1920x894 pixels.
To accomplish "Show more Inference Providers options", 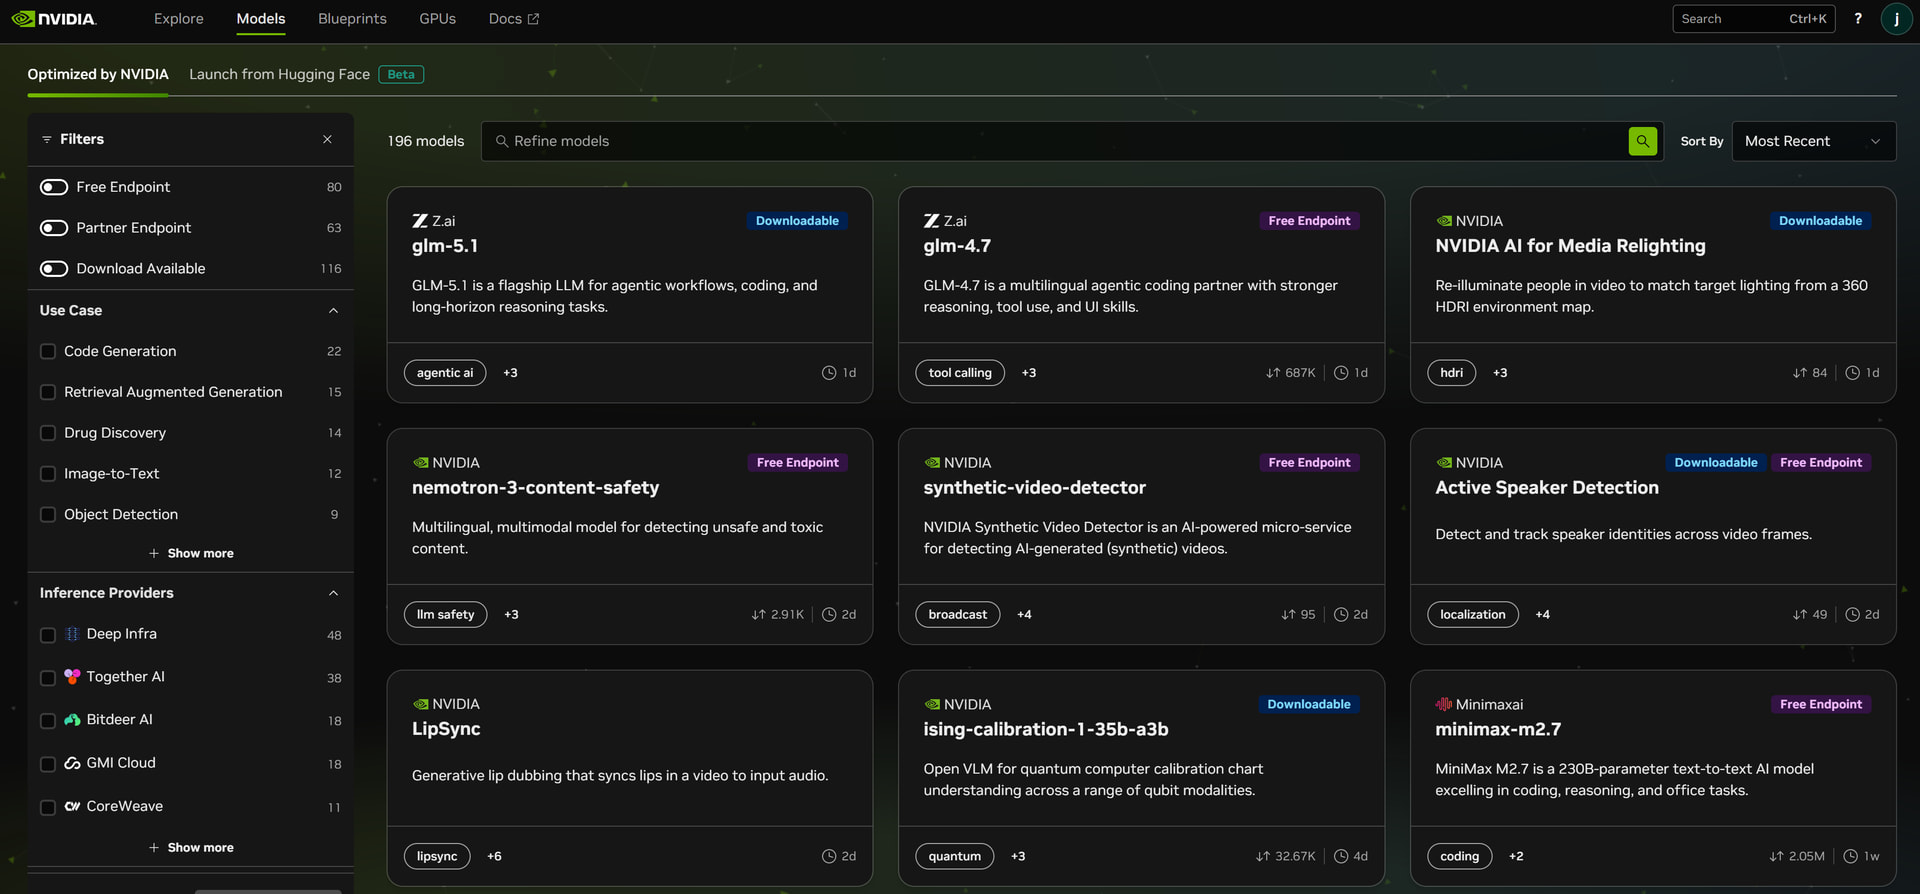I will 191,847.
